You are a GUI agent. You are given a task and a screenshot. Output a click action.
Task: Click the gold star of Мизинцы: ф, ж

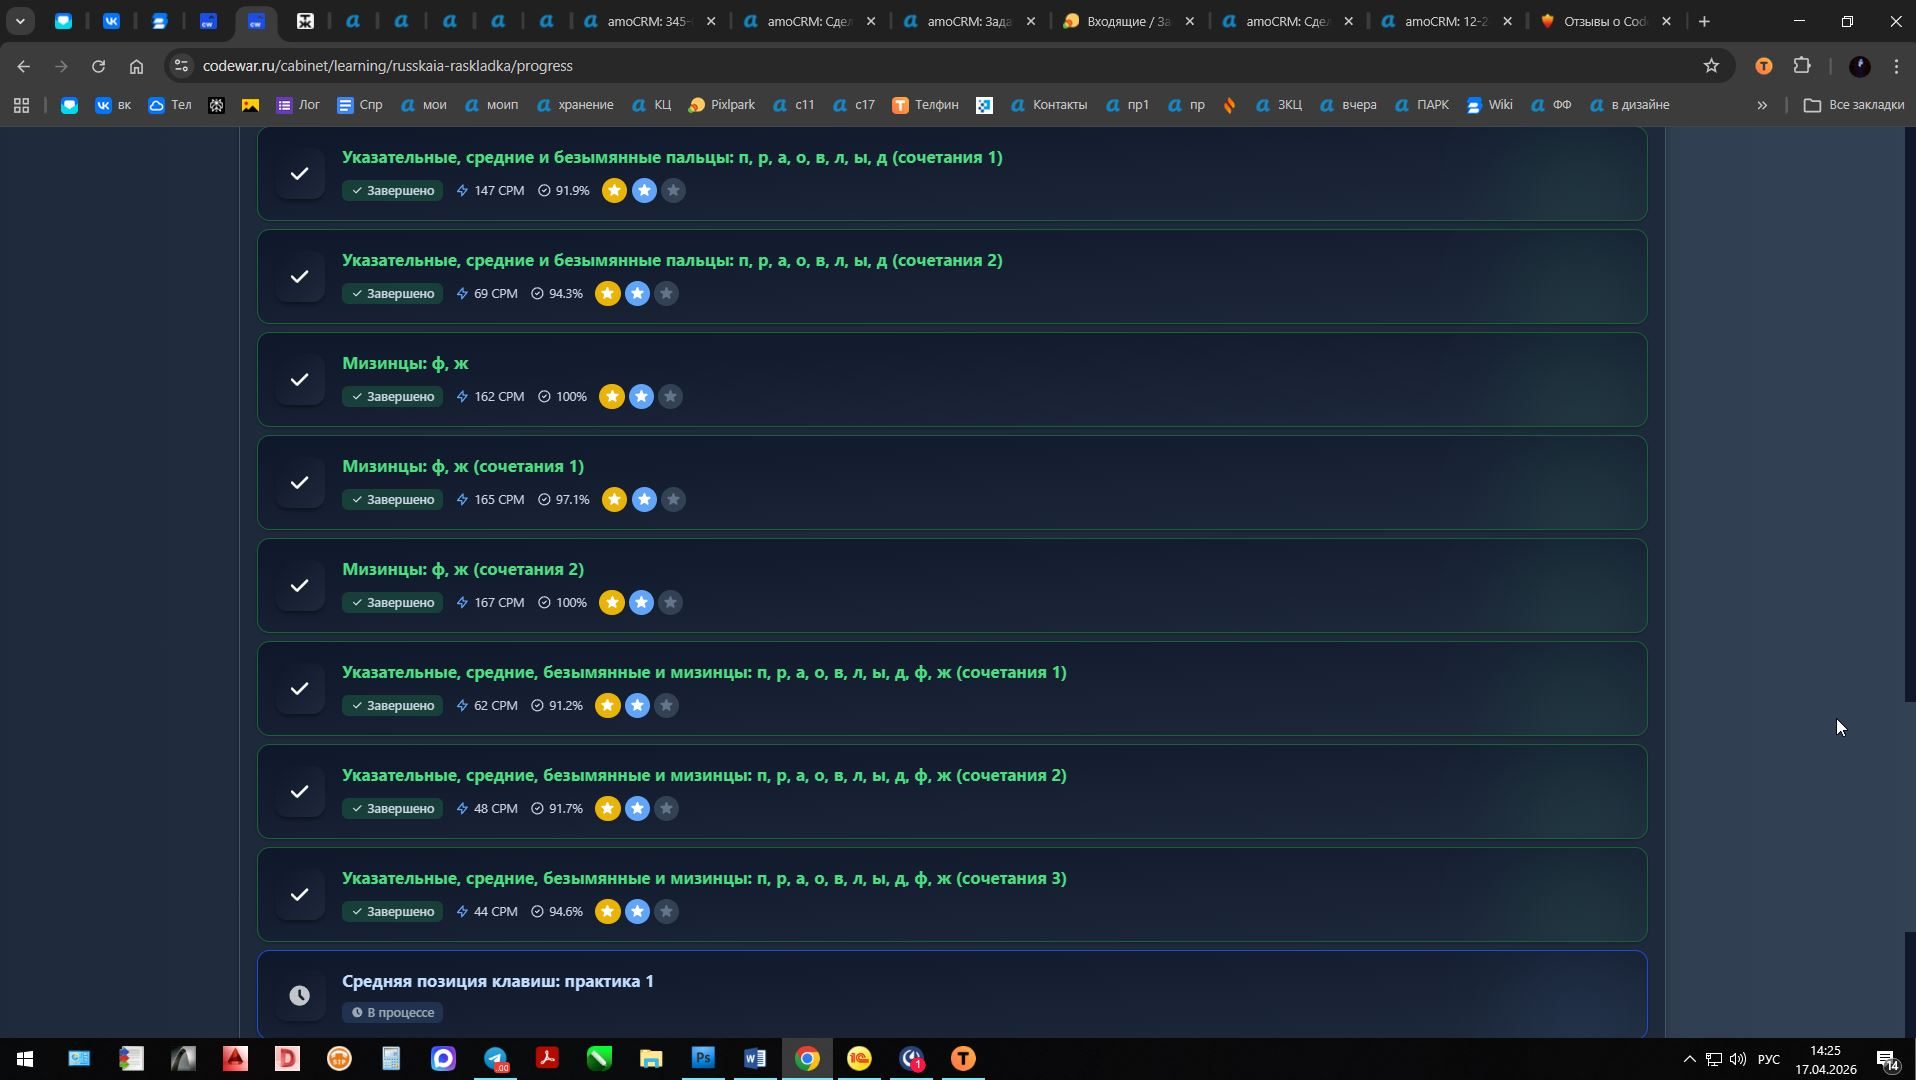[x=611, y=397]
